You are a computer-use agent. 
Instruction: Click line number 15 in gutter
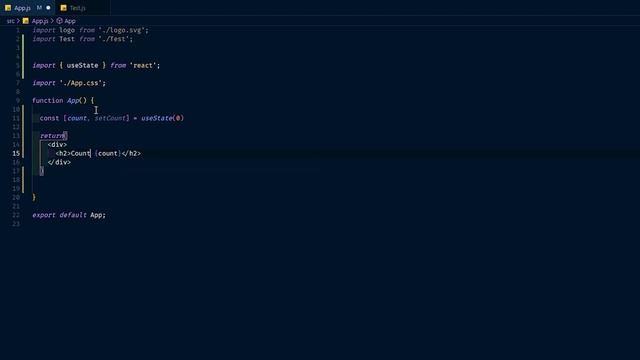click(16, 153)
